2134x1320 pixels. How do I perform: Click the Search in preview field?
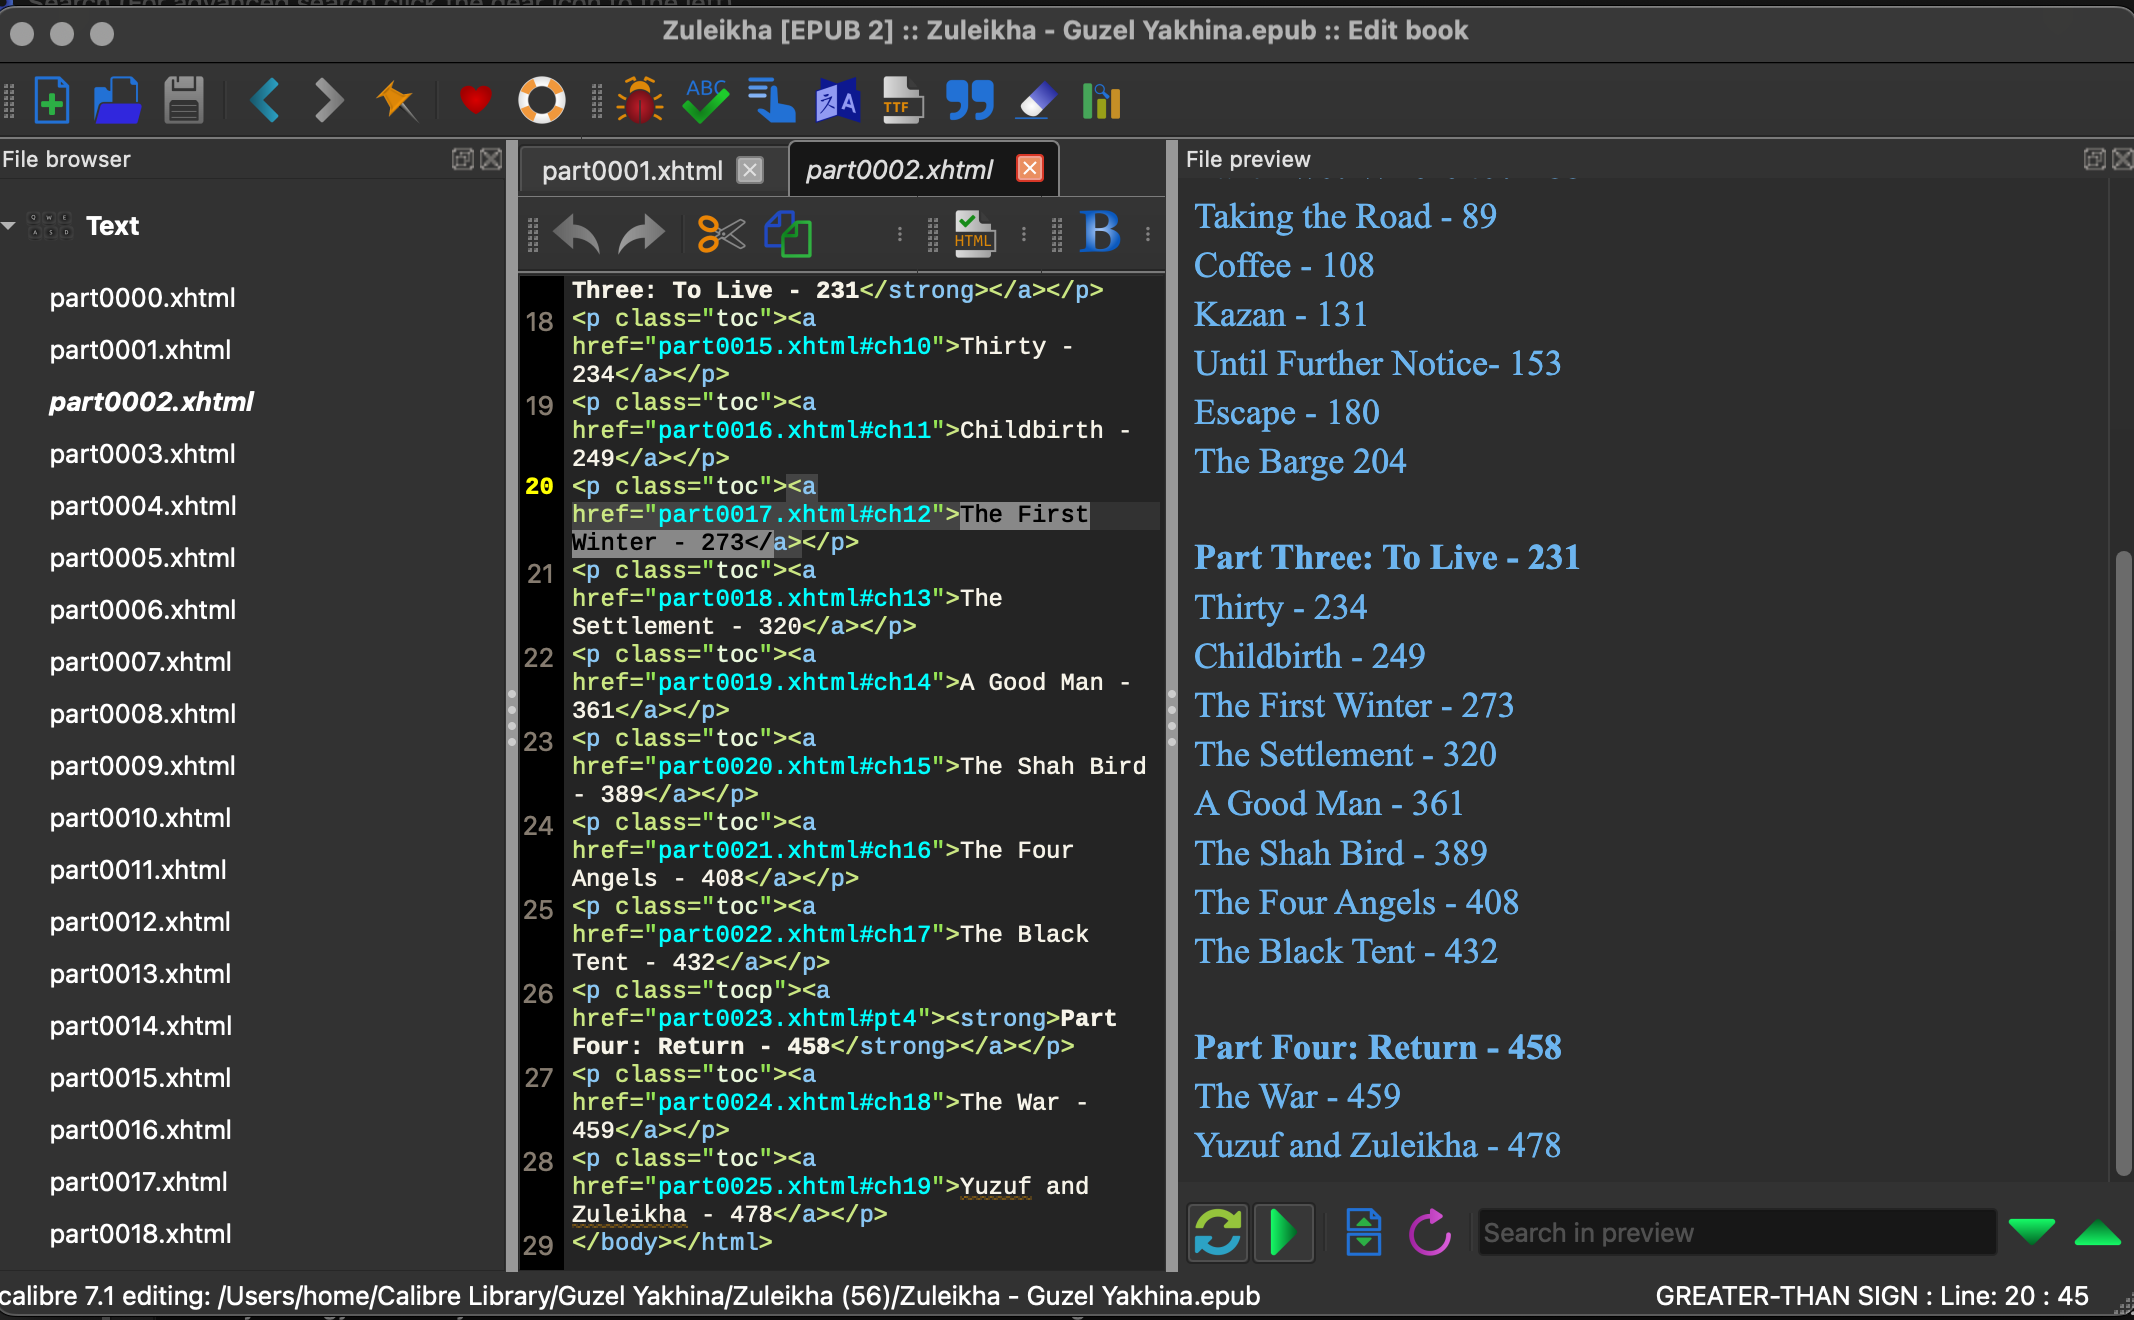tap(1735, 1232)
